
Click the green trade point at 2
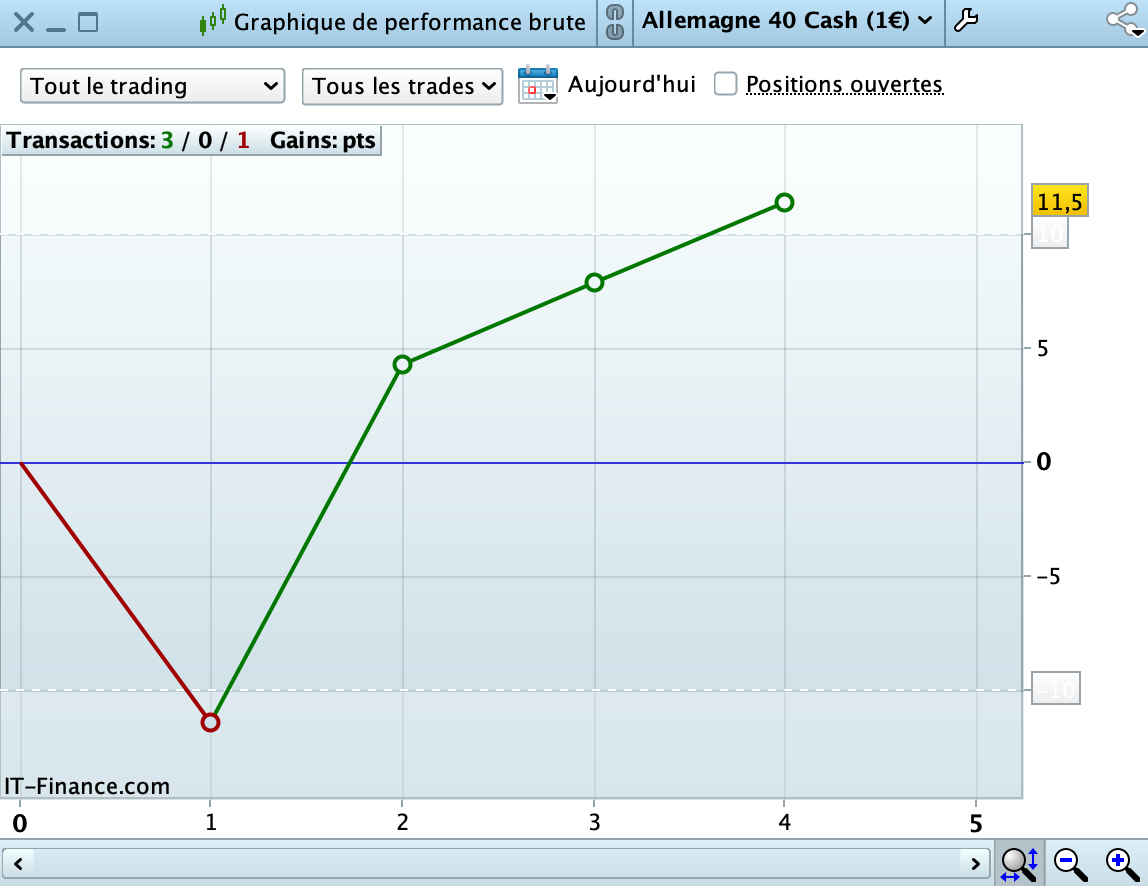tap(402, 365)
